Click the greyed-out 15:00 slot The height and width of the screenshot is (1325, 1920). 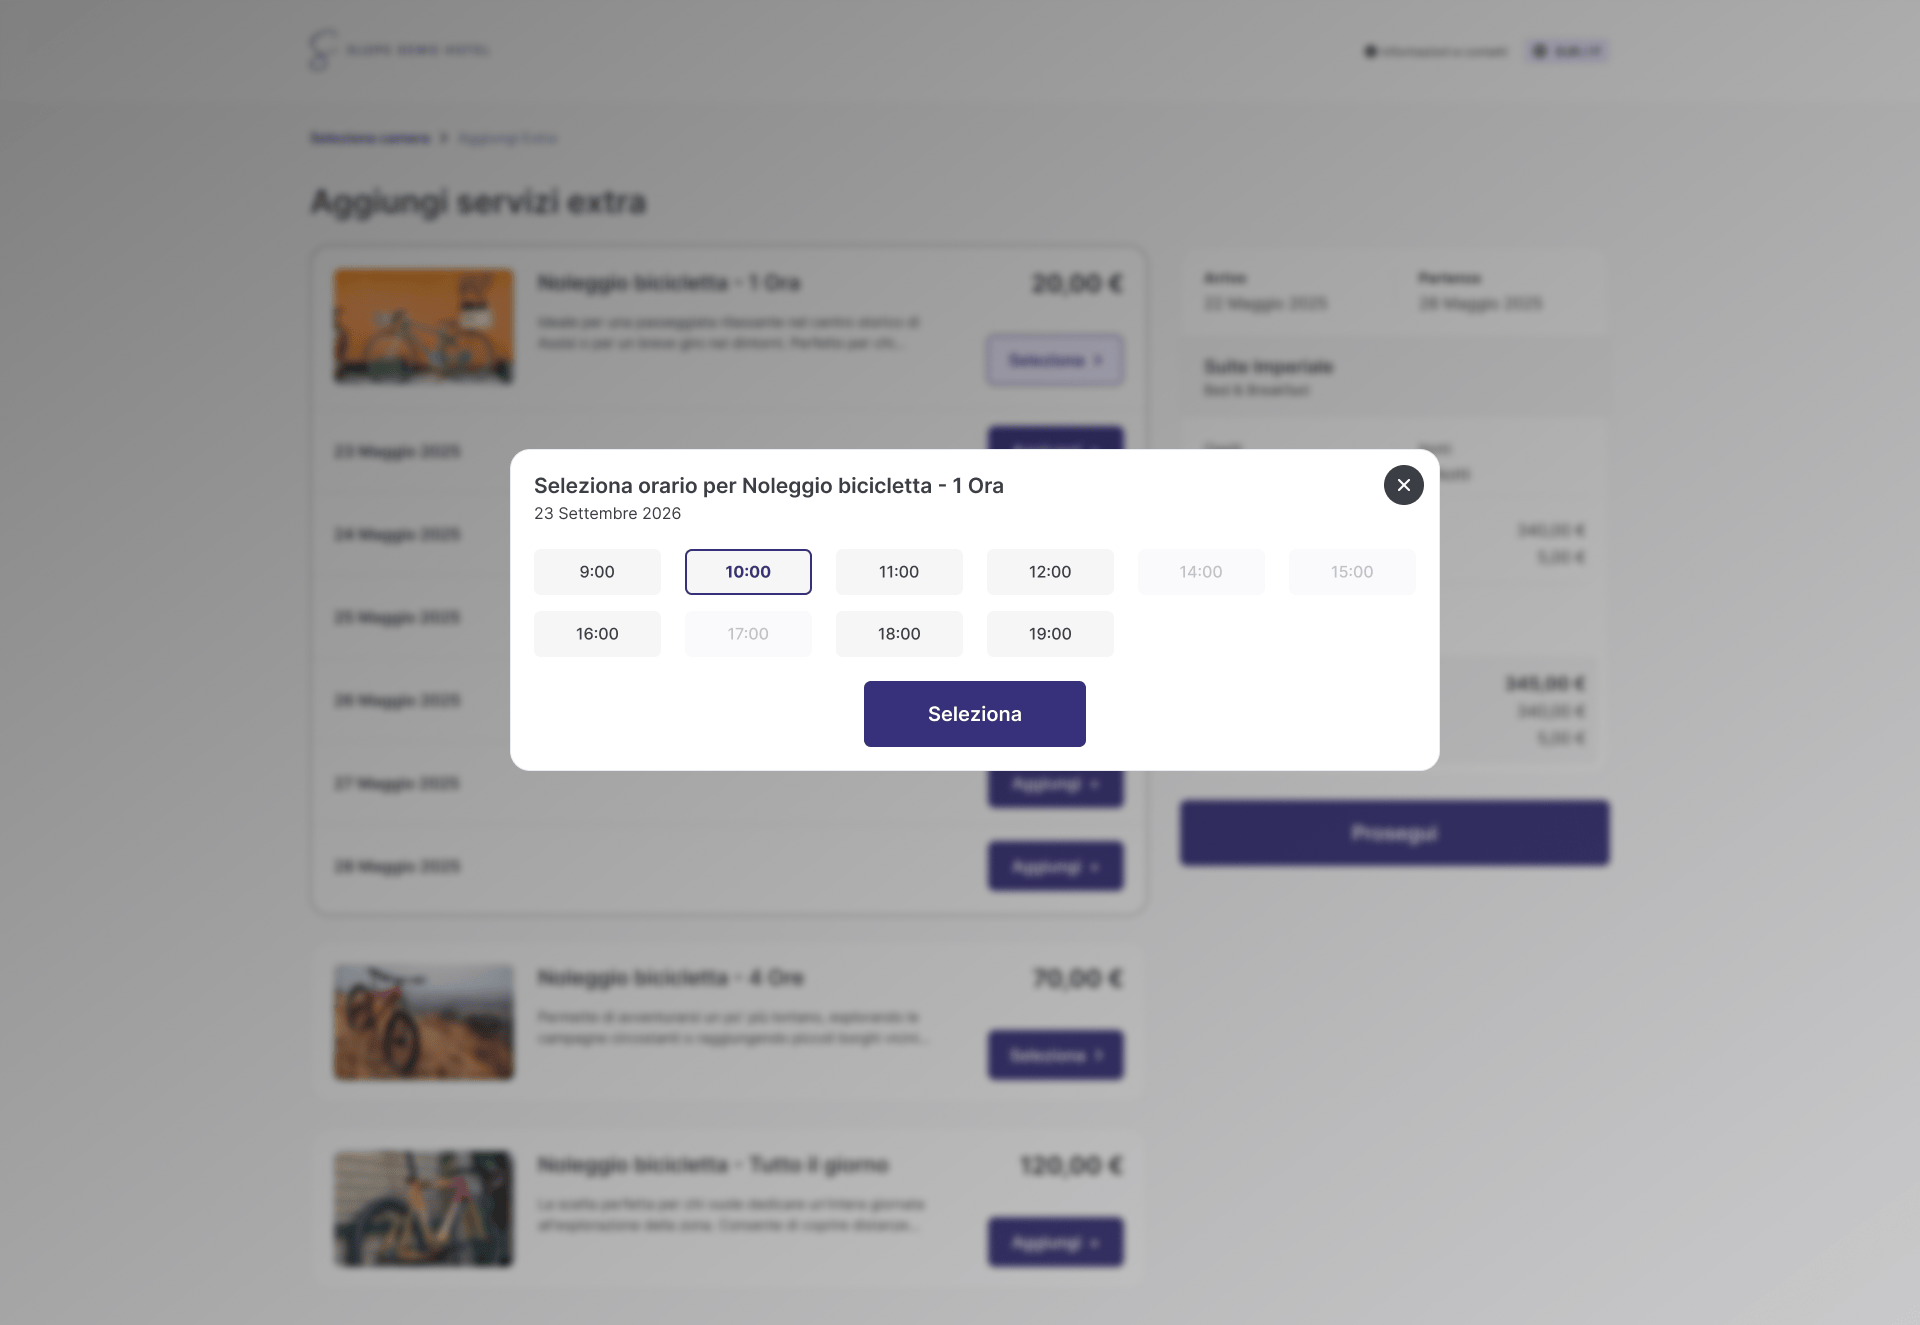1352,572
